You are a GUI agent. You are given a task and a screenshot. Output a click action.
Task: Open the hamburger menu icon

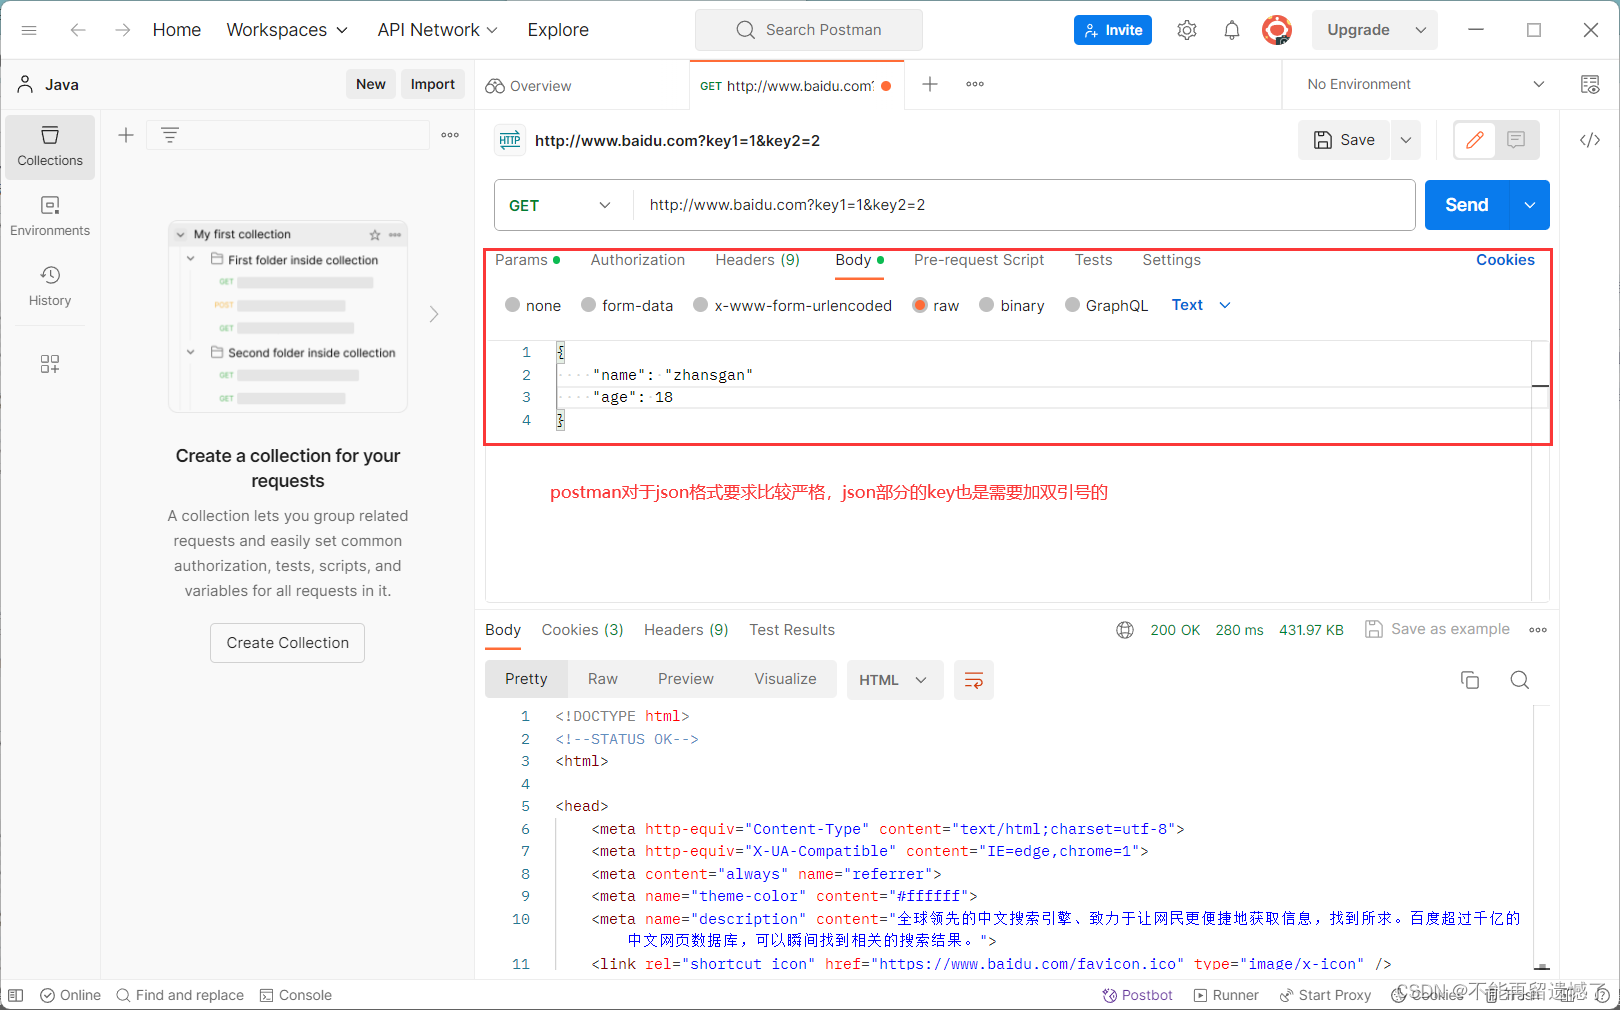point(29,30)
